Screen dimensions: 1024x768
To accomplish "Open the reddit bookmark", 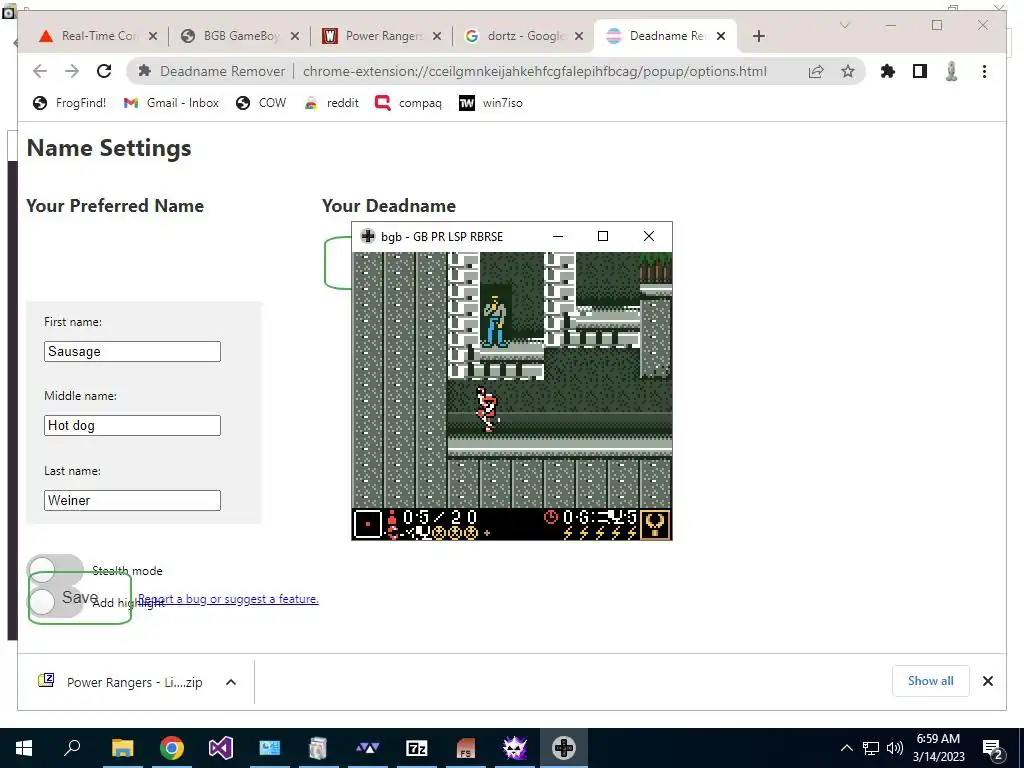I will (x=332, y=103).
